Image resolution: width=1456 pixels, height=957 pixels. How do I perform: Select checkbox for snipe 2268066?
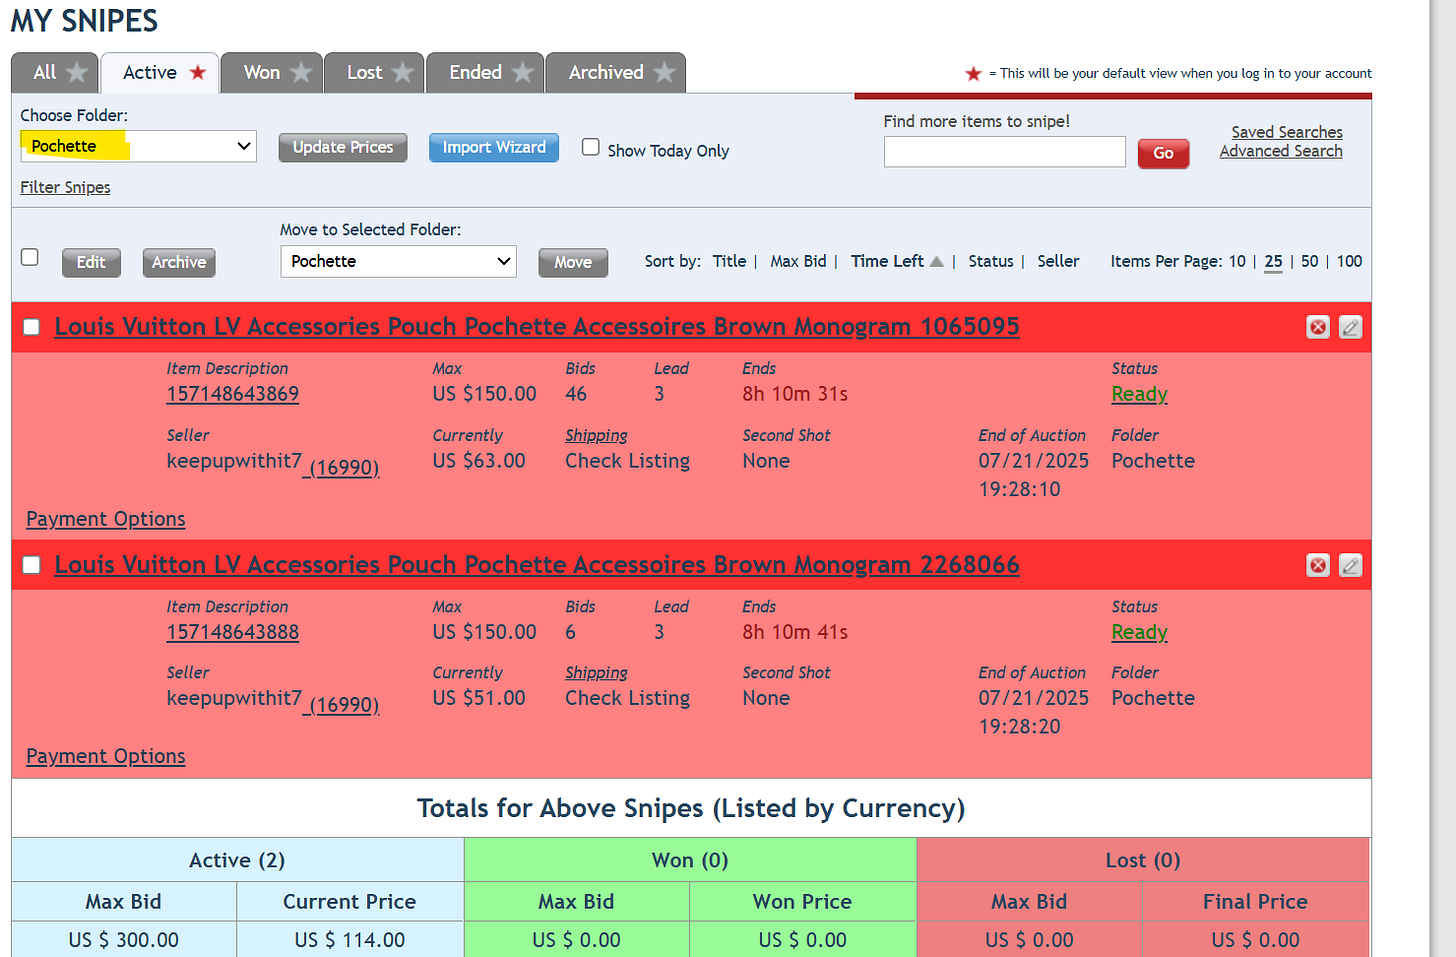(x=31, y=565)
